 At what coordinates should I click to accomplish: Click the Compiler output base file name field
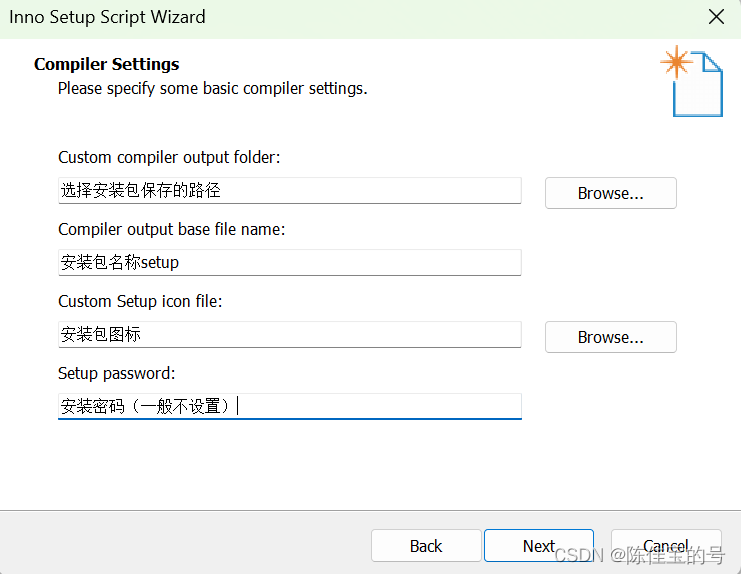coord(290,263)
